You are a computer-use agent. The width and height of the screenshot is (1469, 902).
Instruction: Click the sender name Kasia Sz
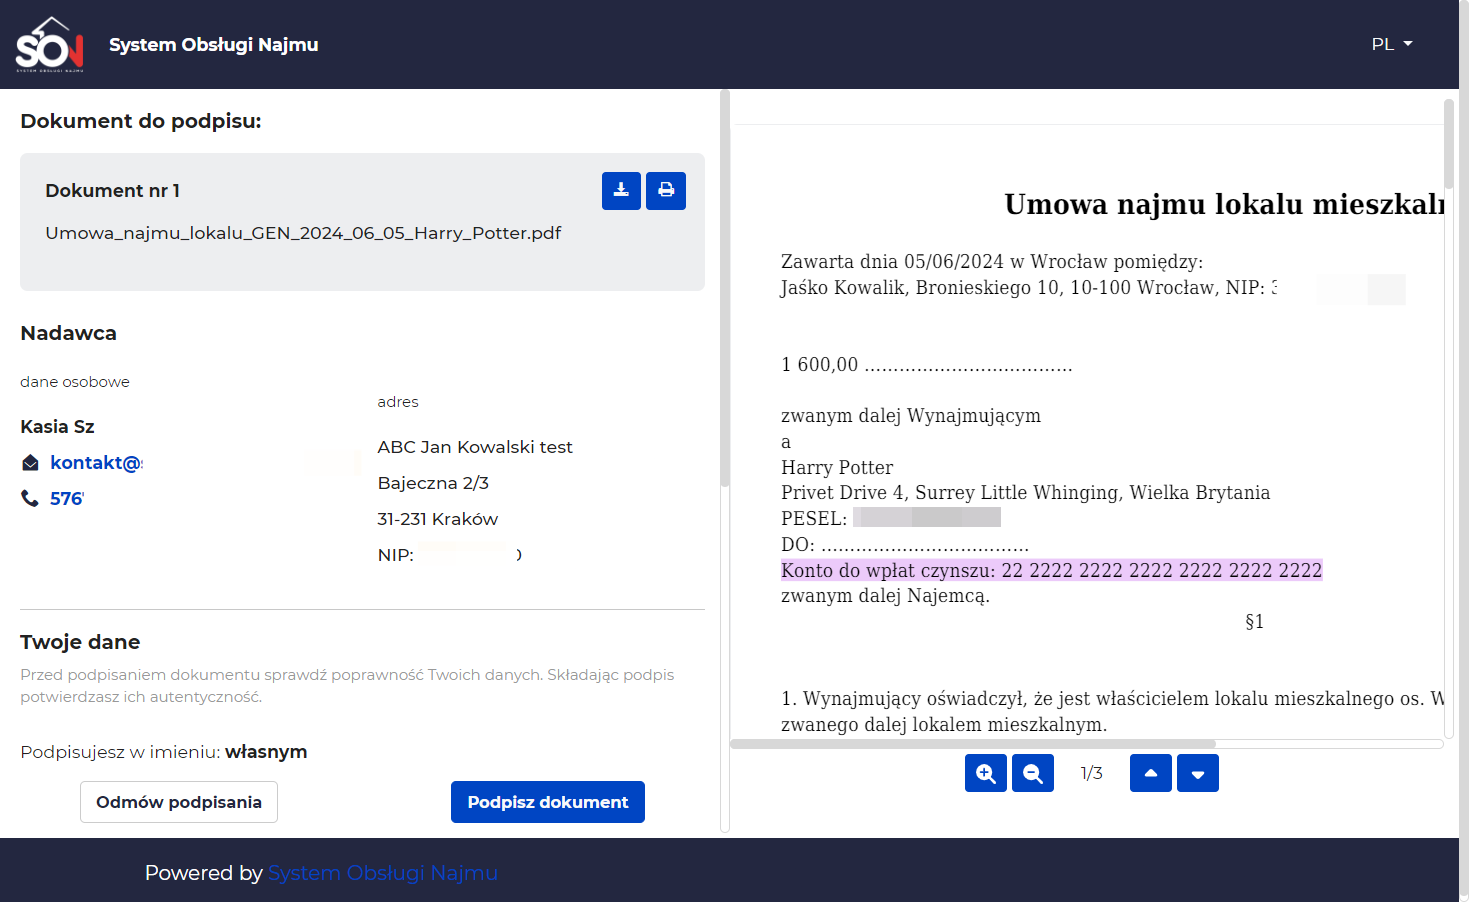click(58, 427)
